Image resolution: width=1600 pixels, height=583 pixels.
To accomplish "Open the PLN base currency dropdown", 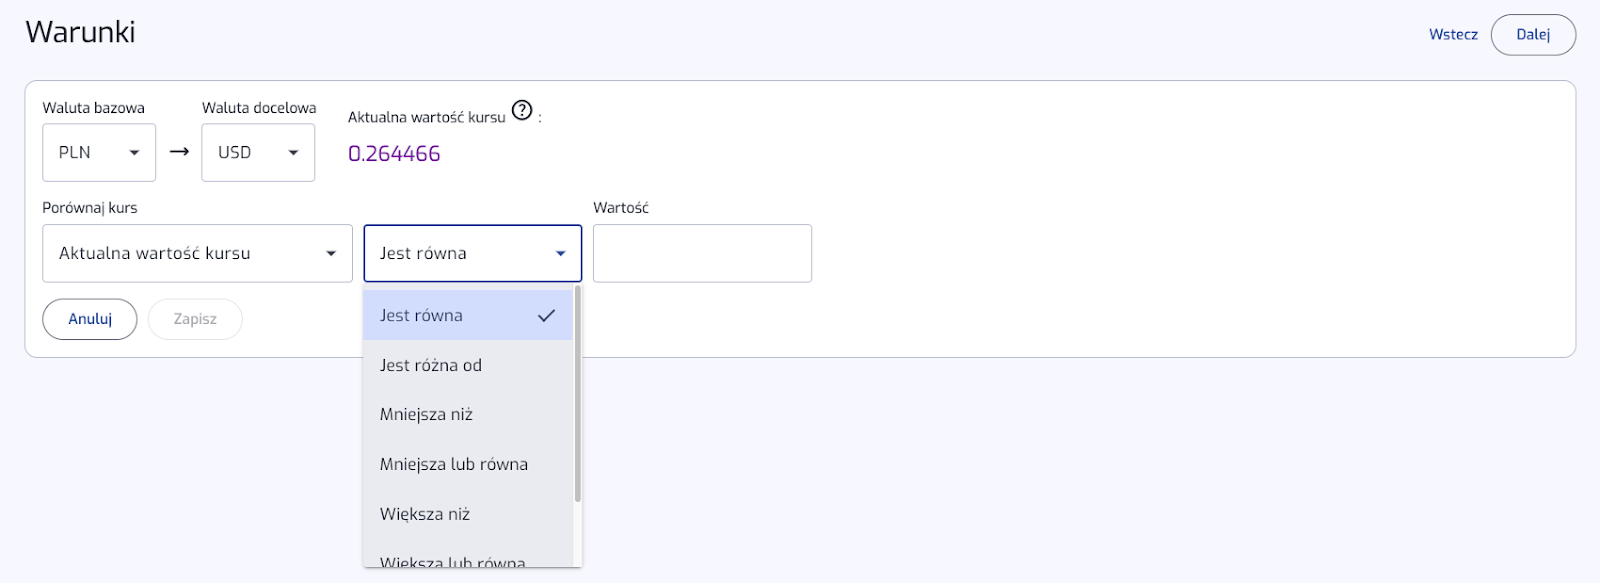I will (99, 152).
